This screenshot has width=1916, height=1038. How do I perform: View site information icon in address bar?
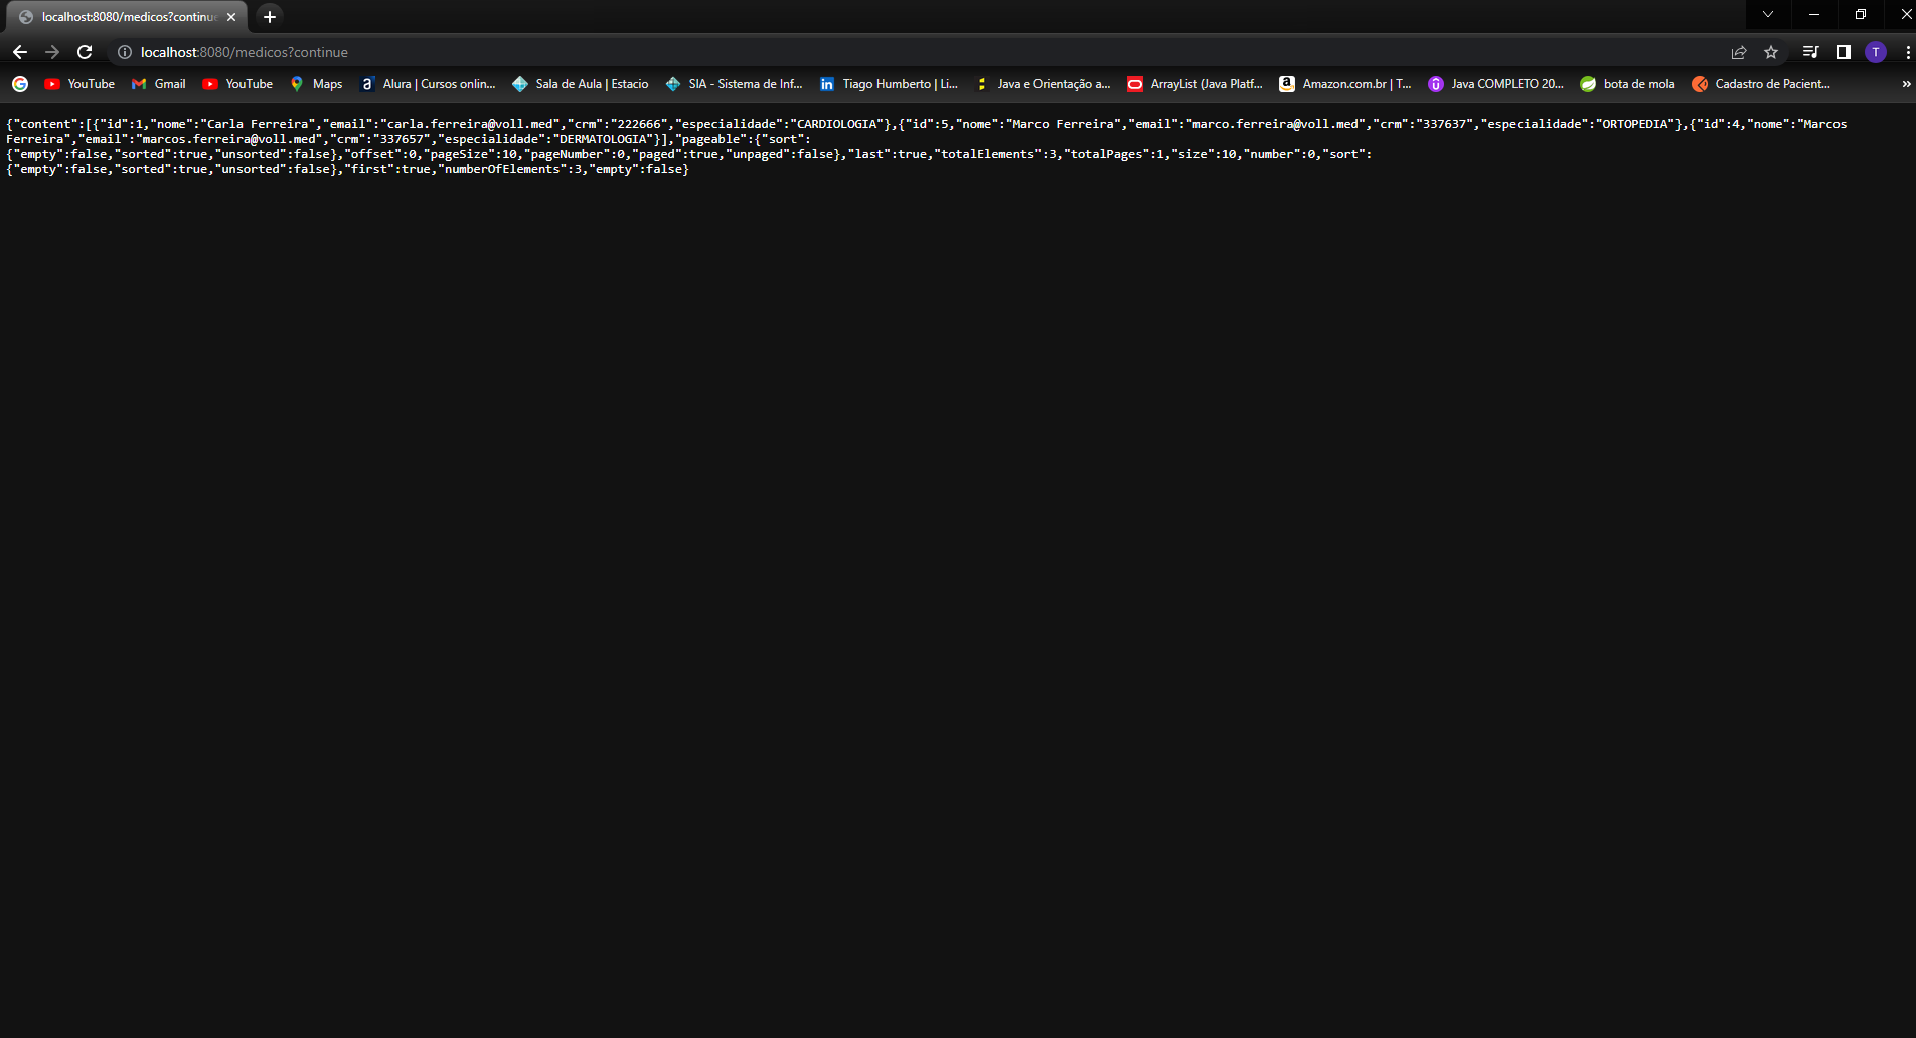pos(125,52)
